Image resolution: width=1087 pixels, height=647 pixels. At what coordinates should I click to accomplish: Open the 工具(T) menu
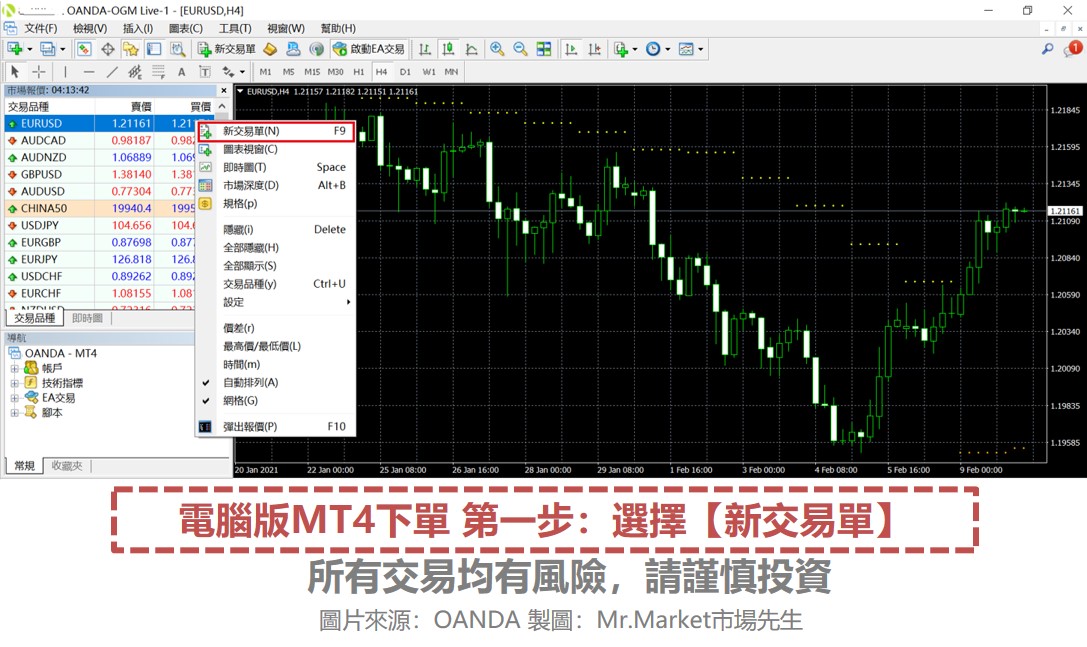(235, 28)
